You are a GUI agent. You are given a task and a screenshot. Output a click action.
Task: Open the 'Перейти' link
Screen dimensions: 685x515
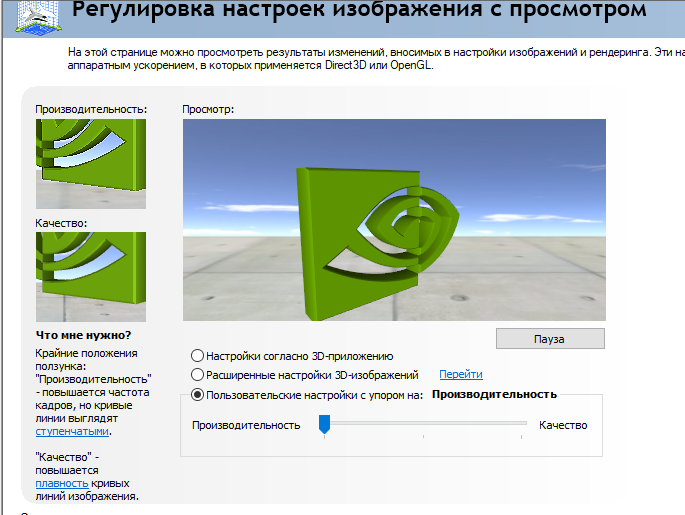[461, 374]
